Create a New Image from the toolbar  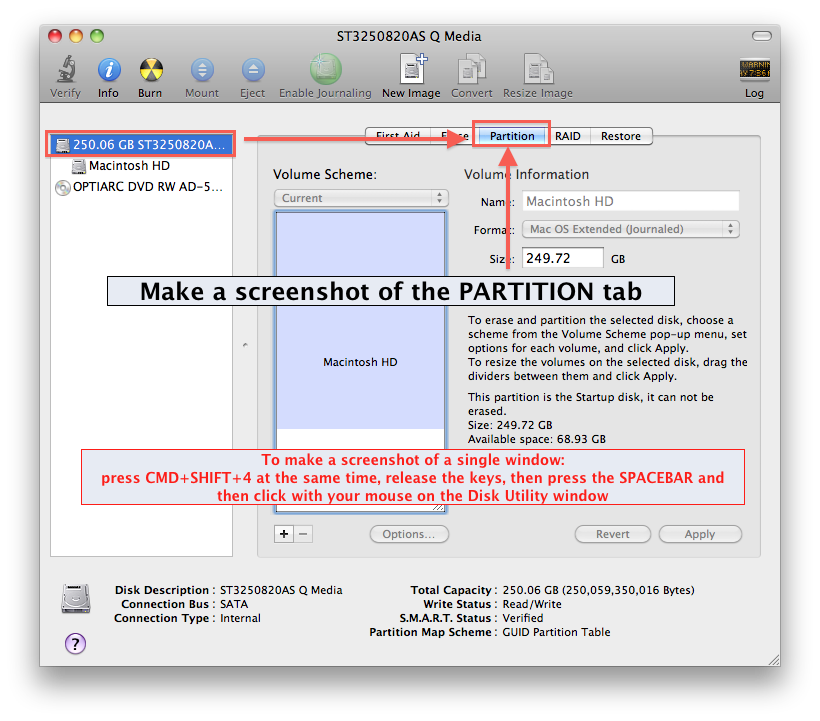coord(413,69)
